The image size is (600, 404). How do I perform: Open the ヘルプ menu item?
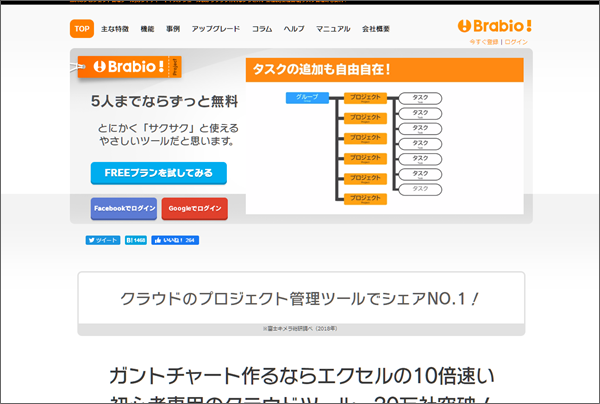click(x=295, y=28)
